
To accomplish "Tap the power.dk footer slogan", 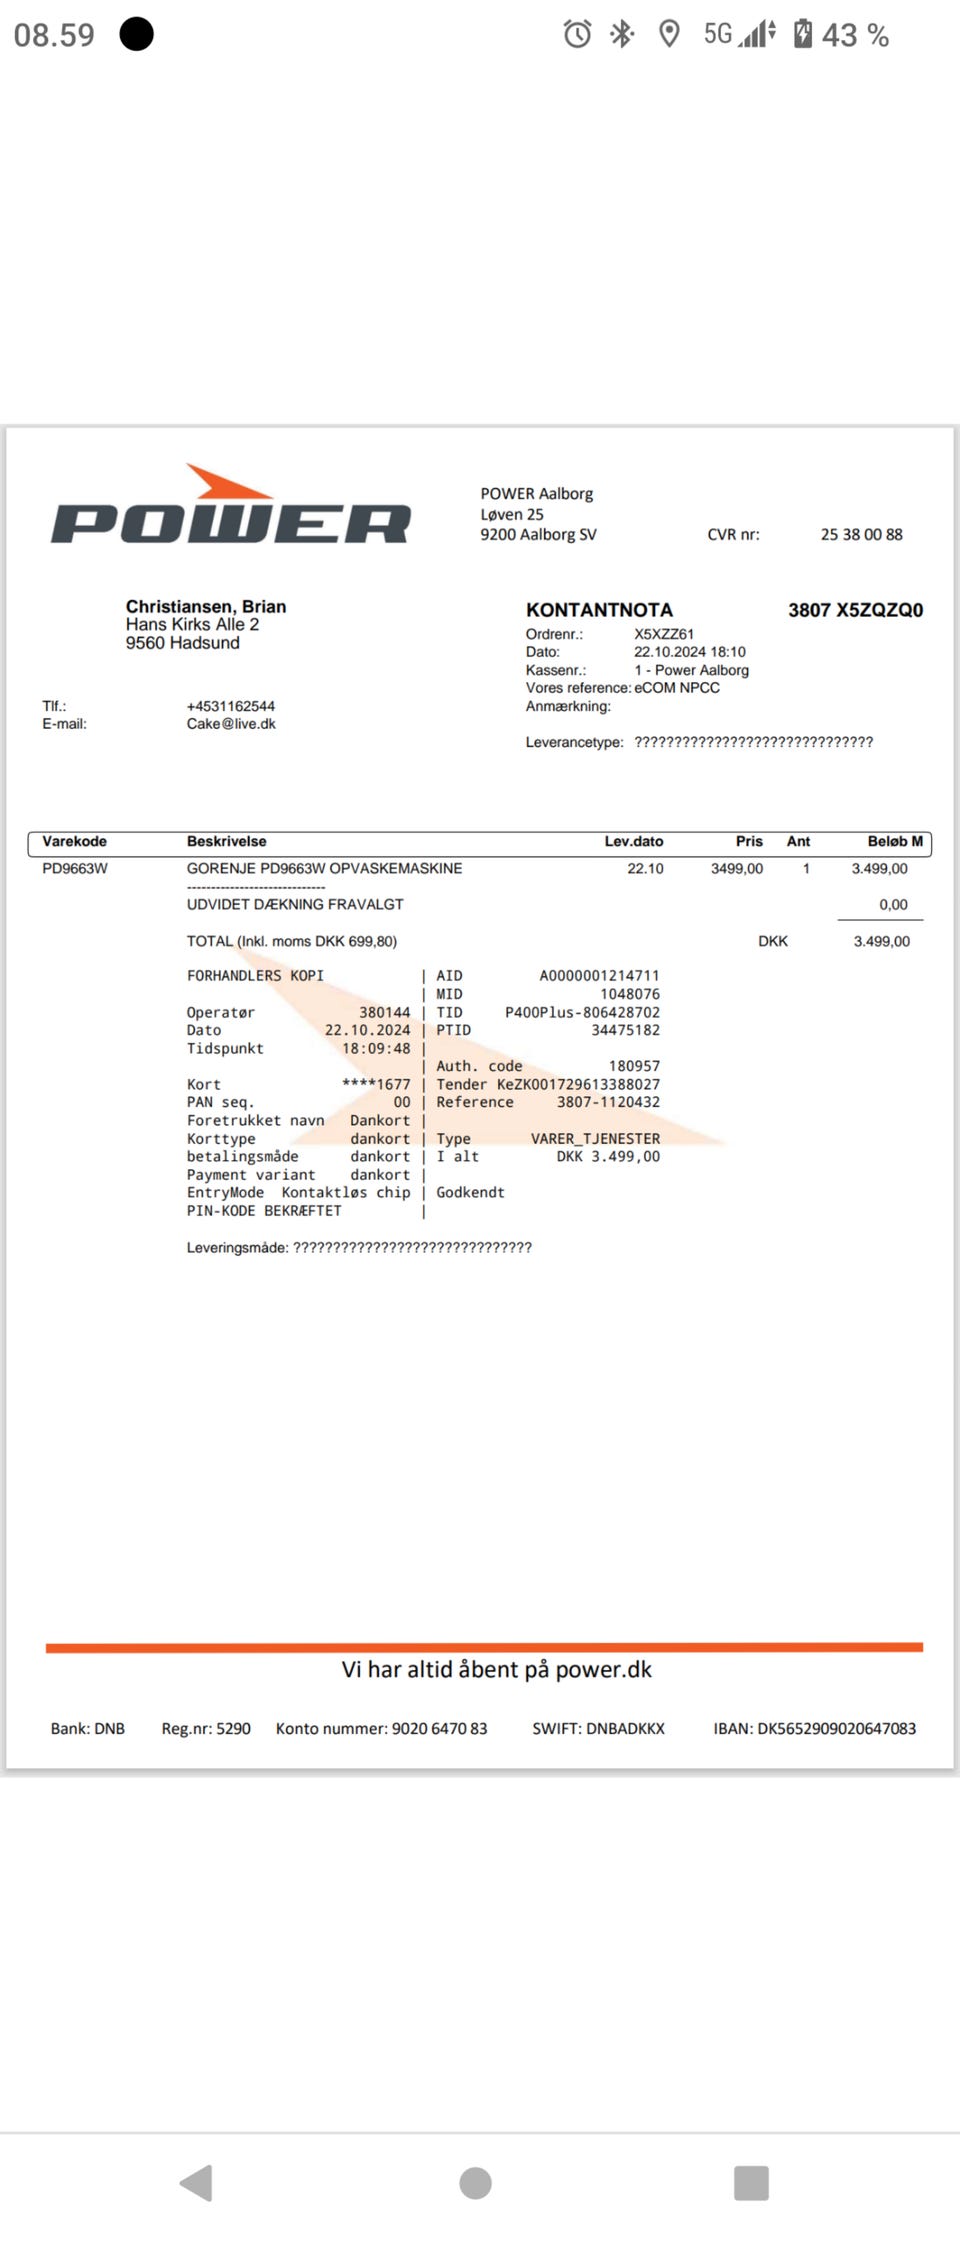I will (x=497, y=1669).
